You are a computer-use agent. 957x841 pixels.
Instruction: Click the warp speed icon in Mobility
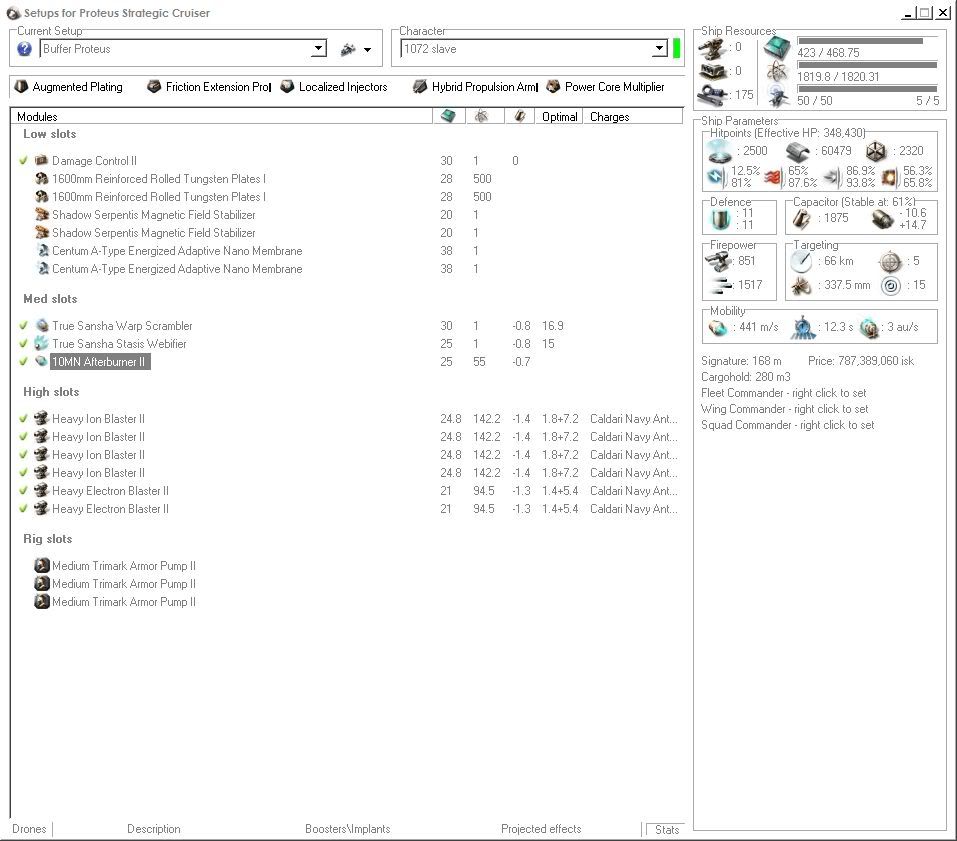[869, 327]
